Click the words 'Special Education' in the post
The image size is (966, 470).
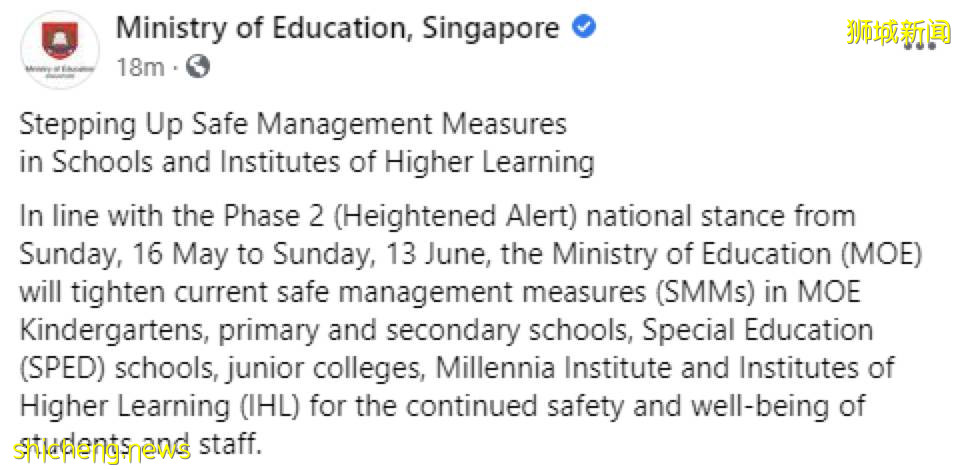click(760, 328)
